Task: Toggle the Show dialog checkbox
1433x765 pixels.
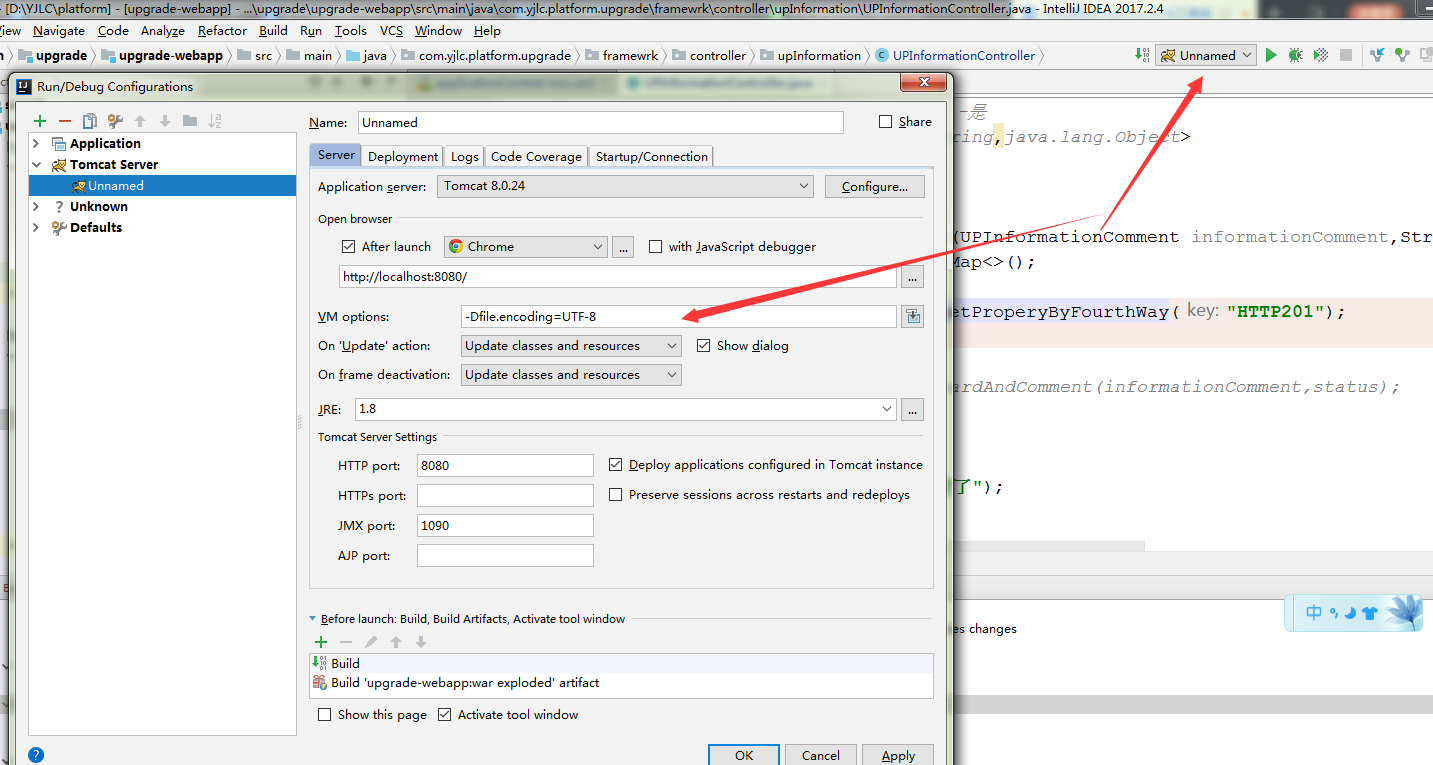Action: (x=704, y=345)
